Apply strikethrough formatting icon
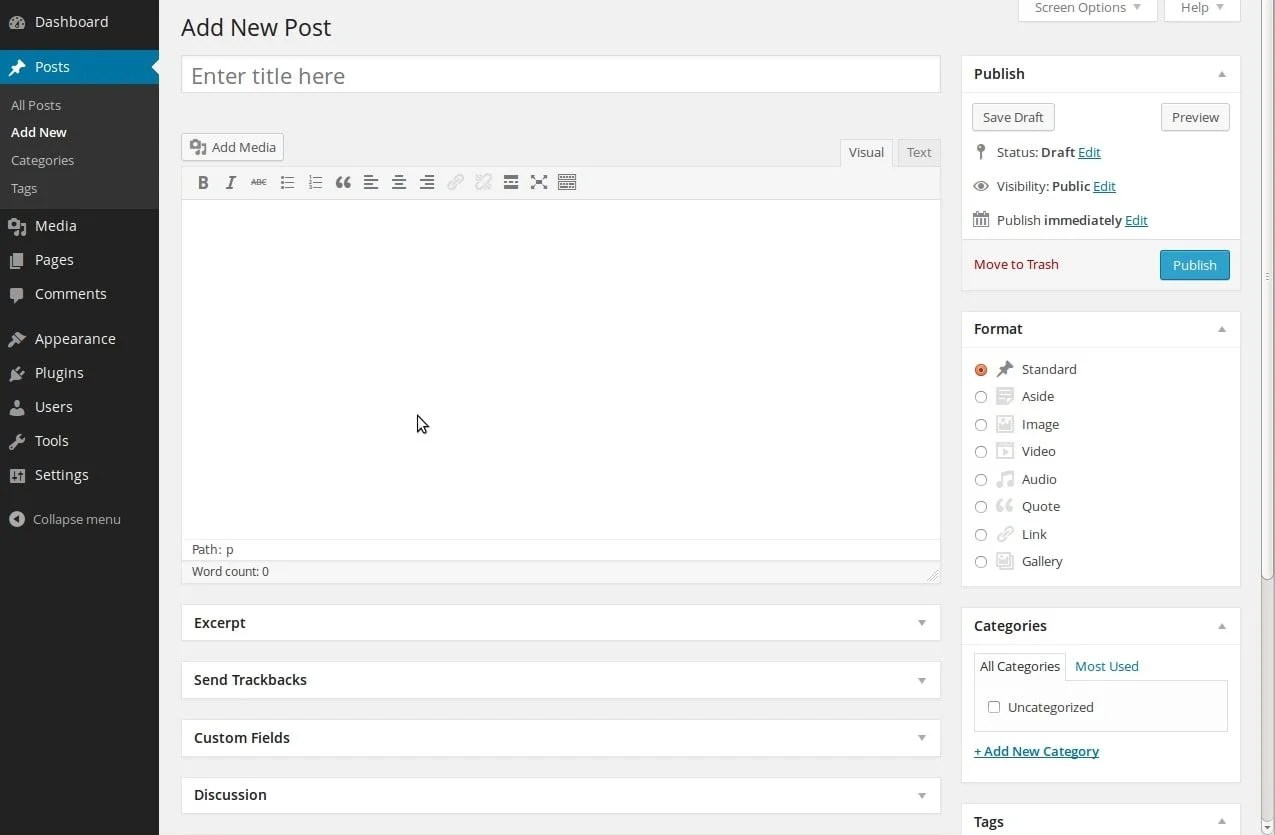 pos(259,182)
